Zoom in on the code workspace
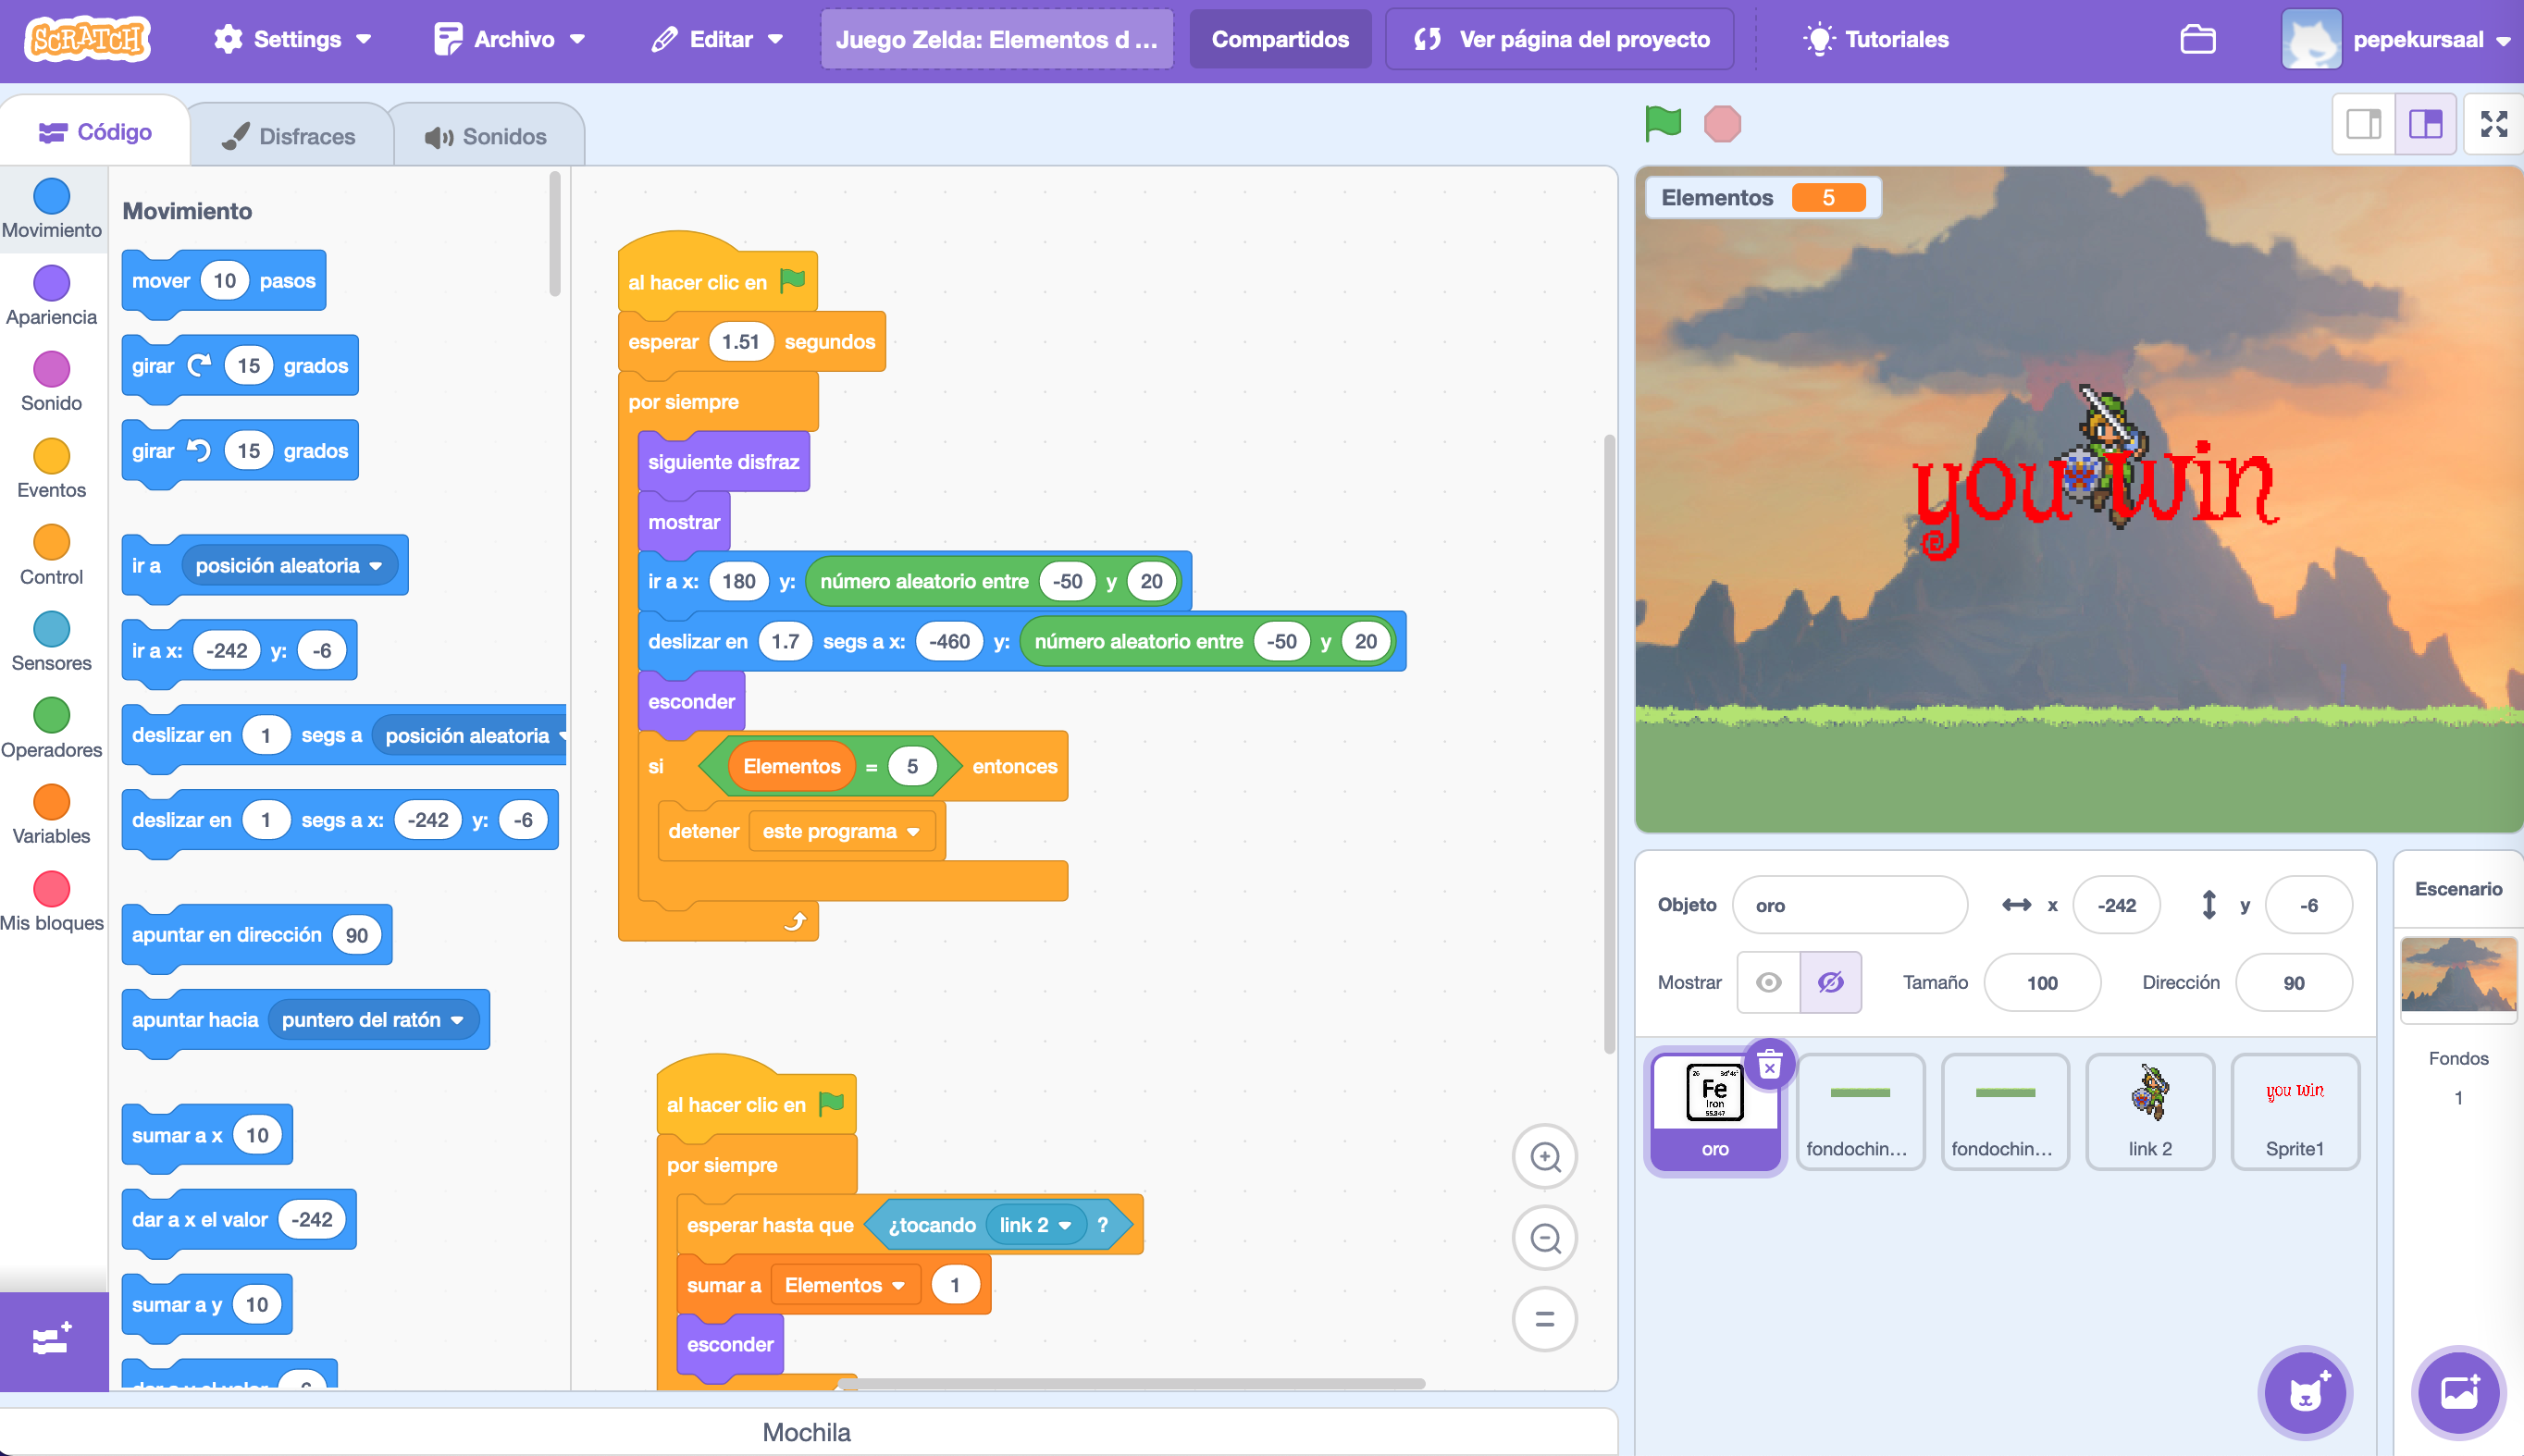This screenshot has width=2524, height=1456. [1544, 1157]
